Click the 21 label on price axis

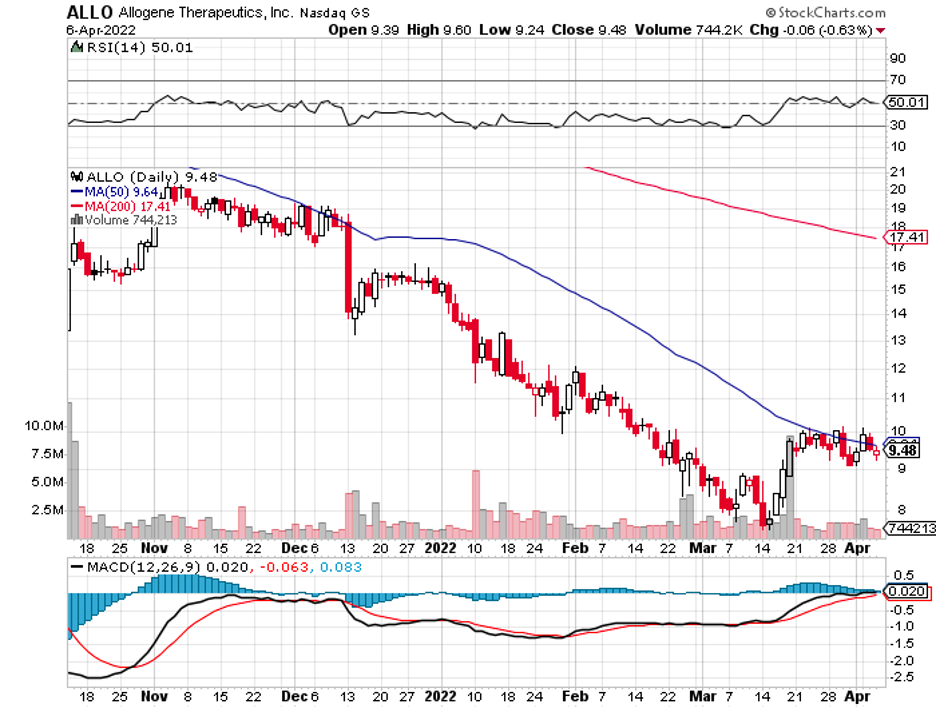(897, 172)
